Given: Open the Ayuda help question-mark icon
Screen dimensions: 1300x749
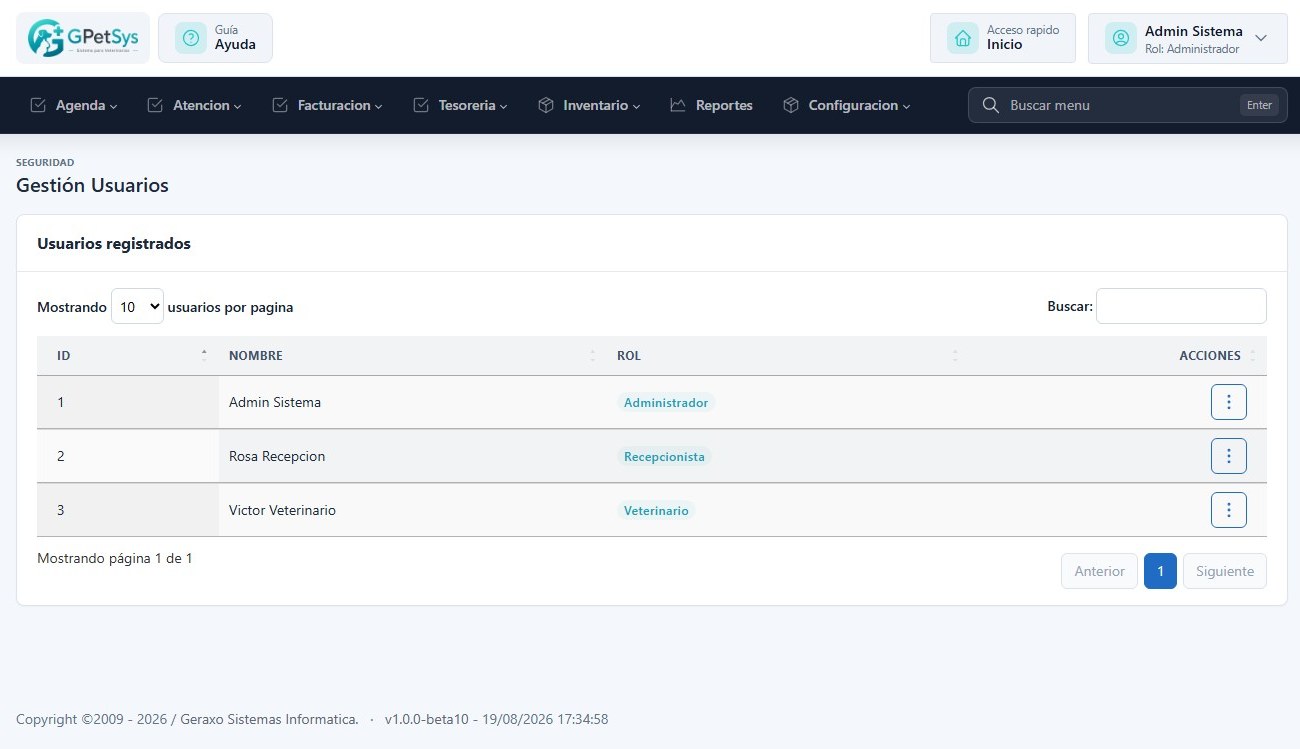Looking at the screenshot, I should (191, 38).
